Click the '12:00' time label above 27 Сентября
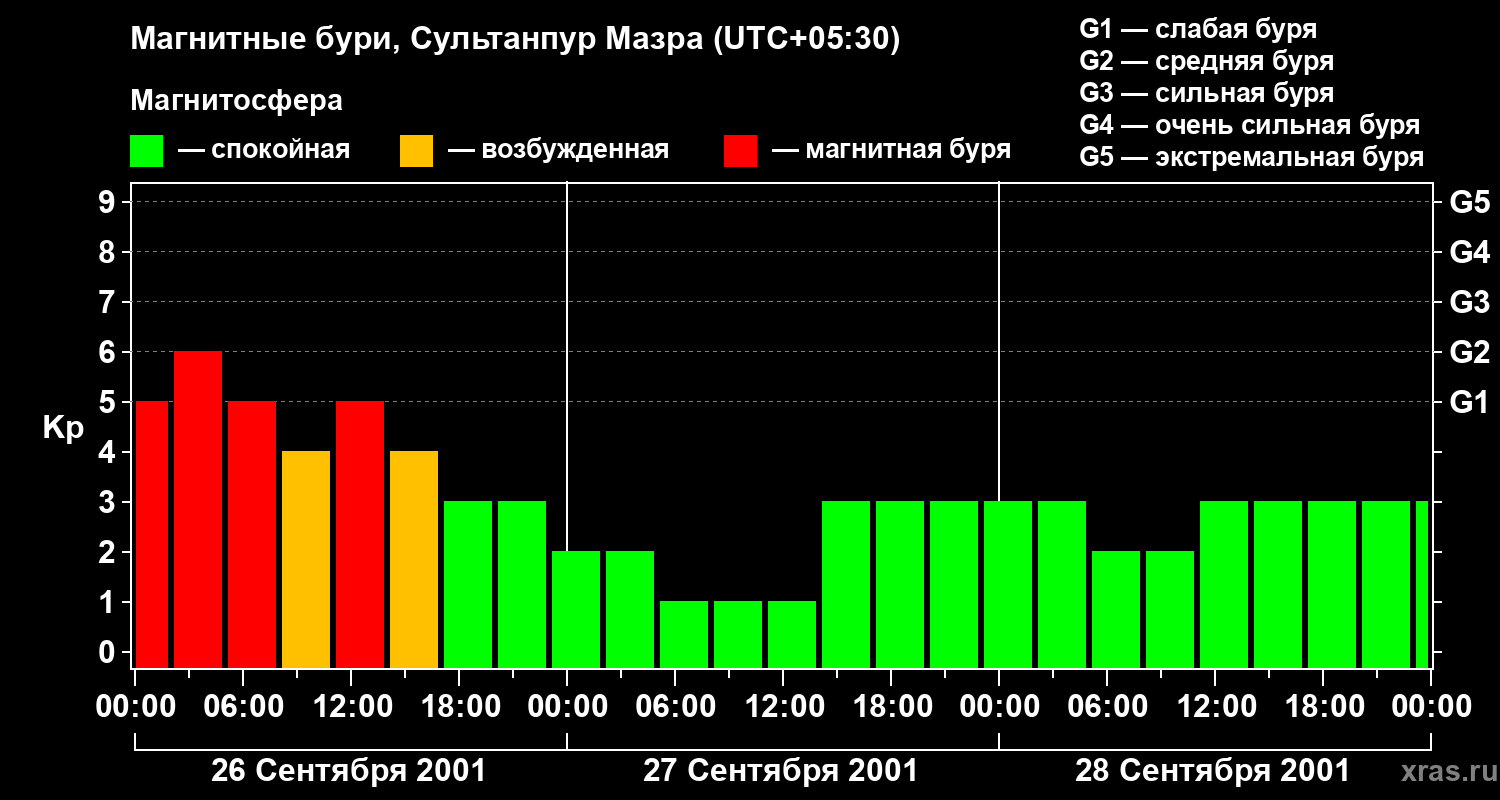The width and height of the screenshot is (1500, 800). point(783,707)
